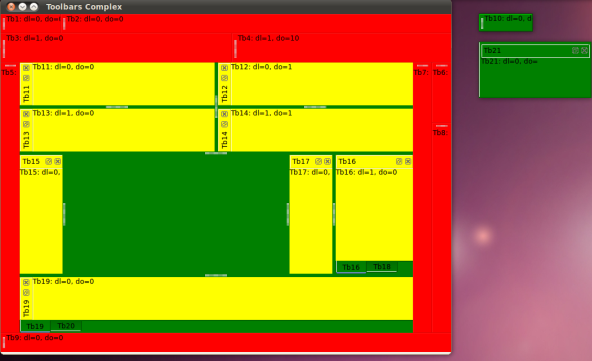Click the Tb8 toolbar label
The height and width of the screenshot is (361, 592).
(440, 133)
